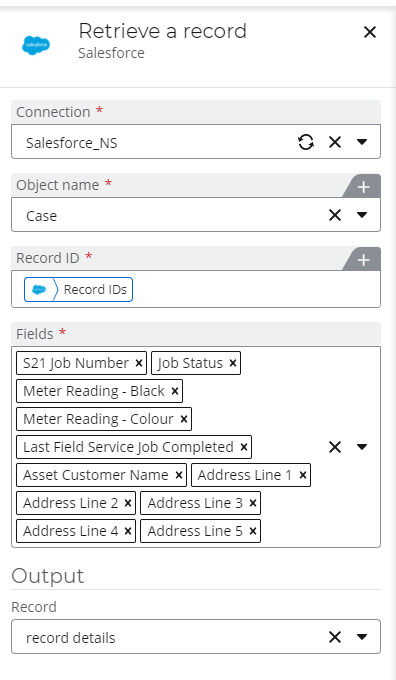
Task: Click the Address Line 5 tag text
Action: tap(195, 531)
